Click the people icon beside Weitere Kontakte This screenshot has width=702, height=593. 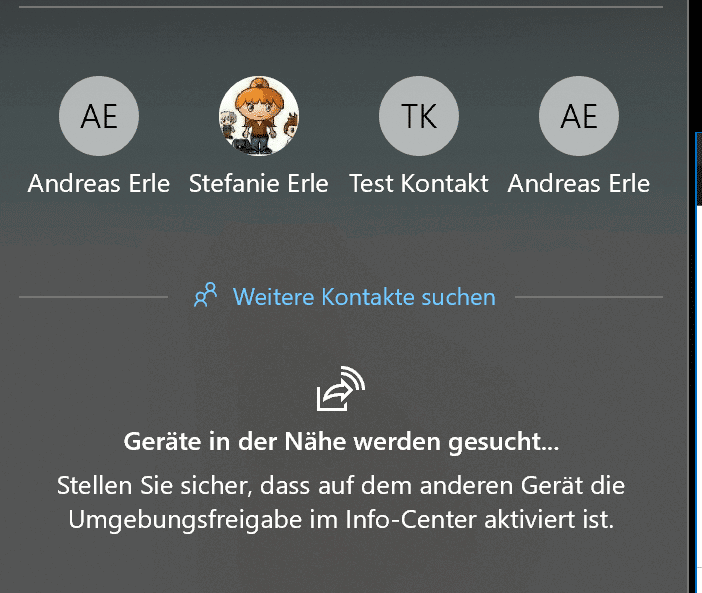click(205, 295)
